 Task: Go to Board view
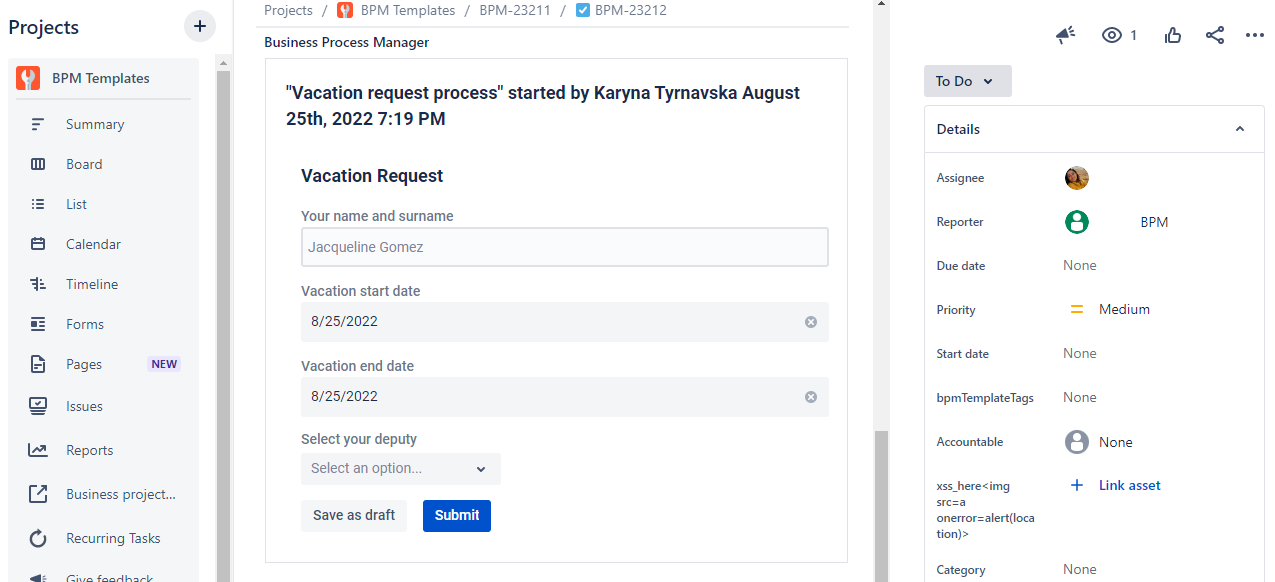pyautogui.click(x=84, y=164)
